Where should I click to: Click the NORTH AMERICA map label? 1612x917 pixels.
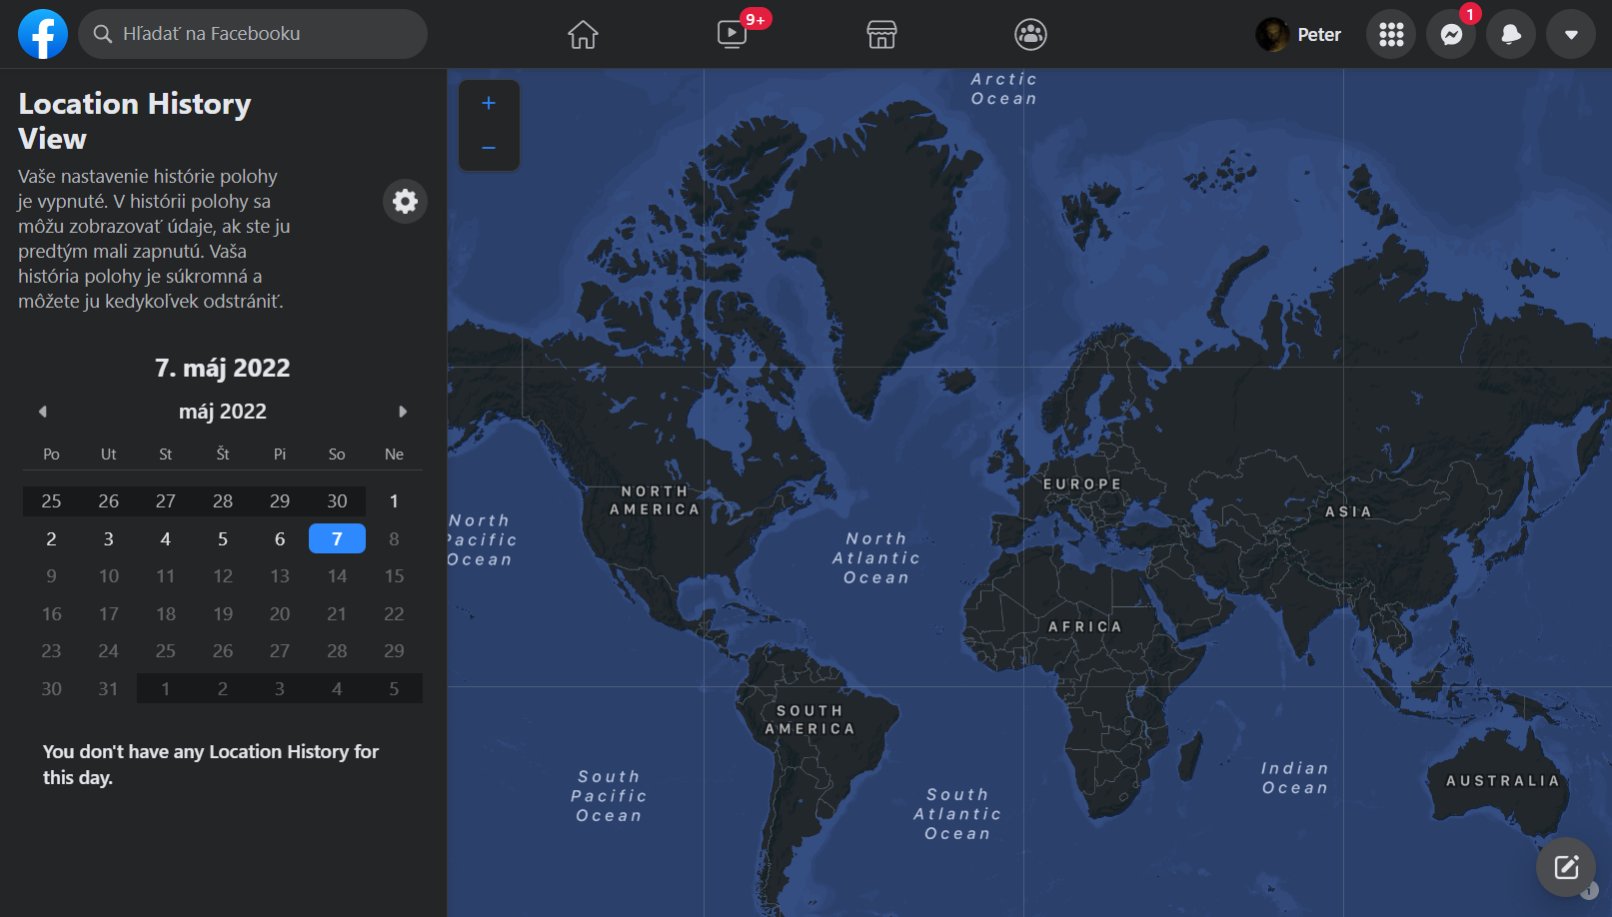pyautogui.click(x=655, y=500)
